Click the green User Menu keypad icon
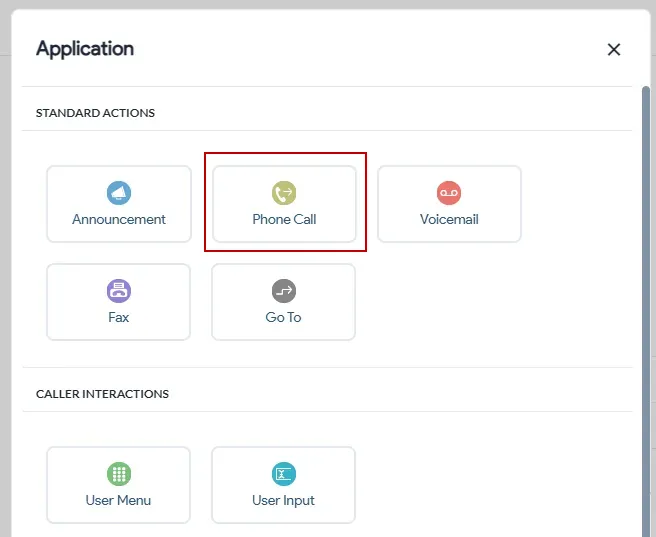This screenshot has height=537, width=656. 119,474
